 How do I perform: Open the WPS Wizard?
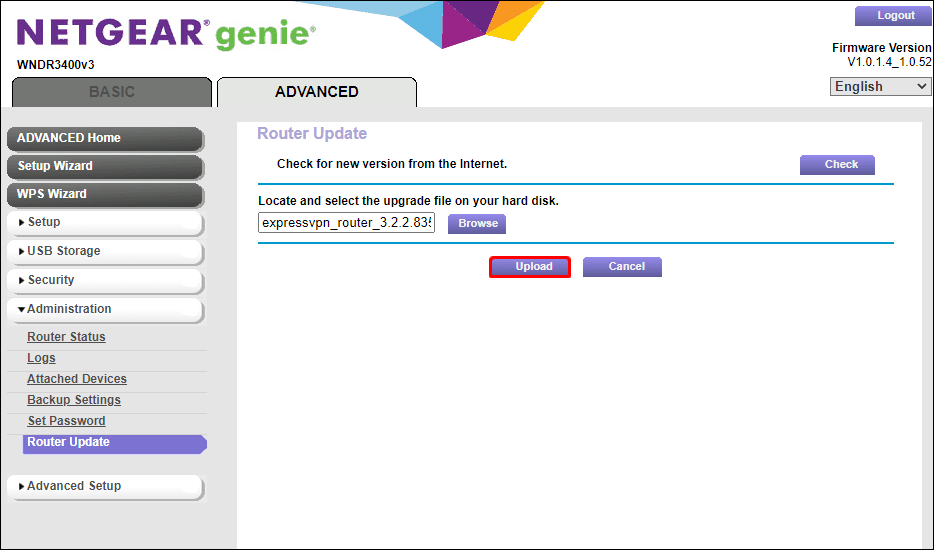[x=105, y=194]
